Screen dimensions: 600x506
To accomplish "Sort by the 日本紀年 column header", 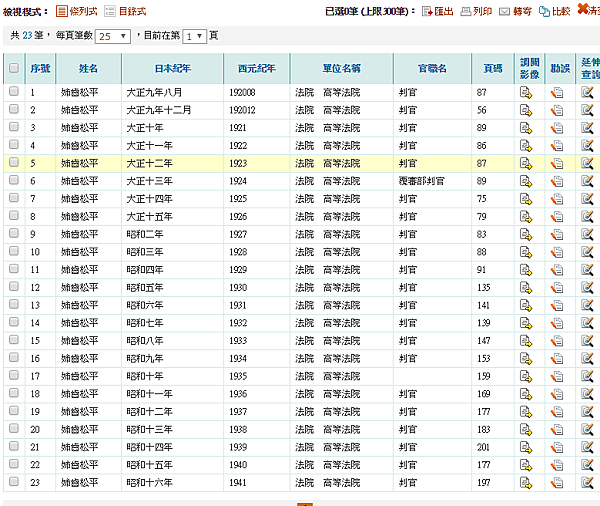I will pos(173,69).
